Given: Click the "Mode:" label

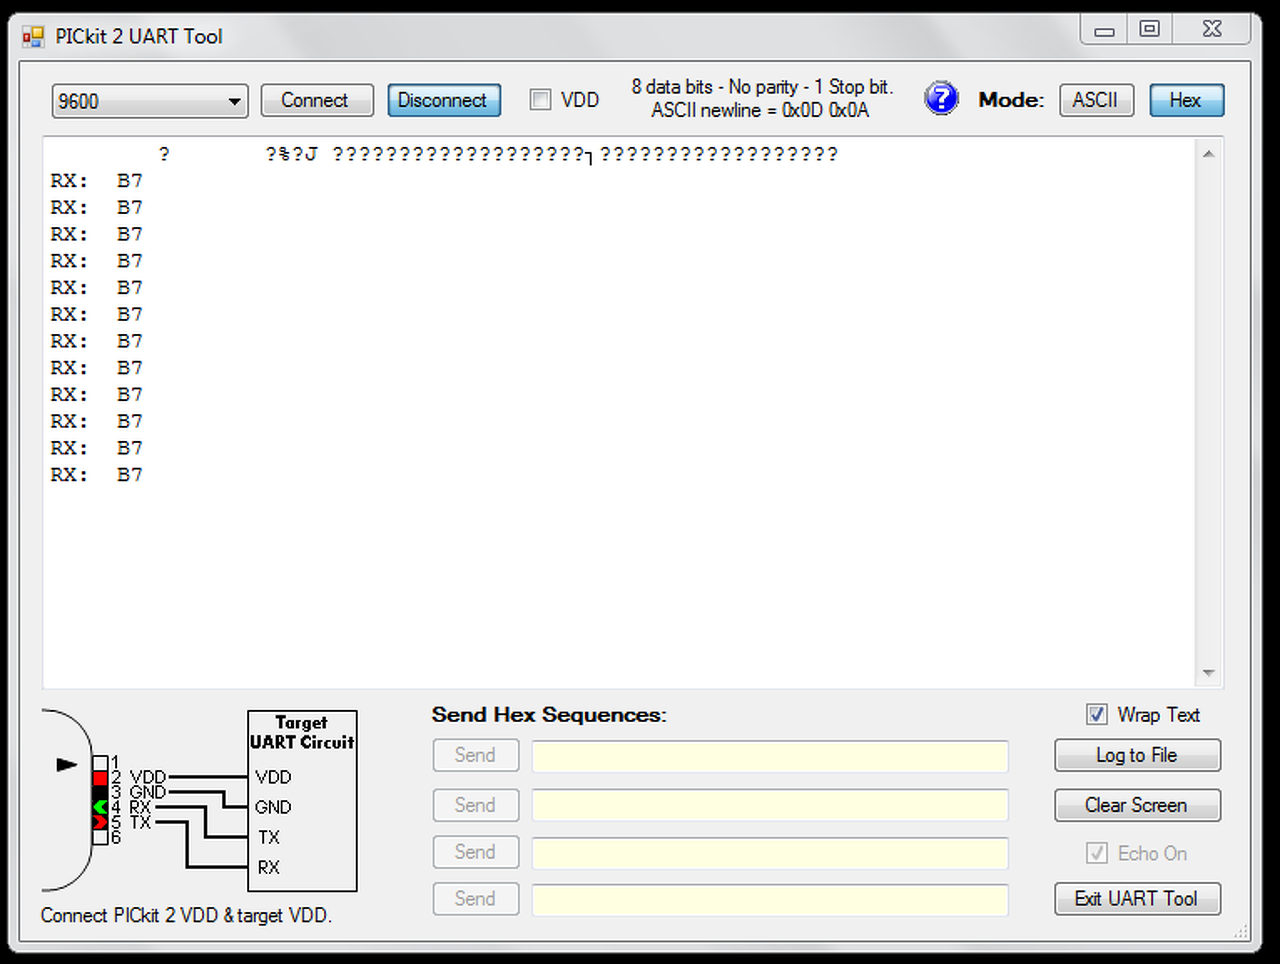Looking at the screenshot, I should click(1011, 100).
